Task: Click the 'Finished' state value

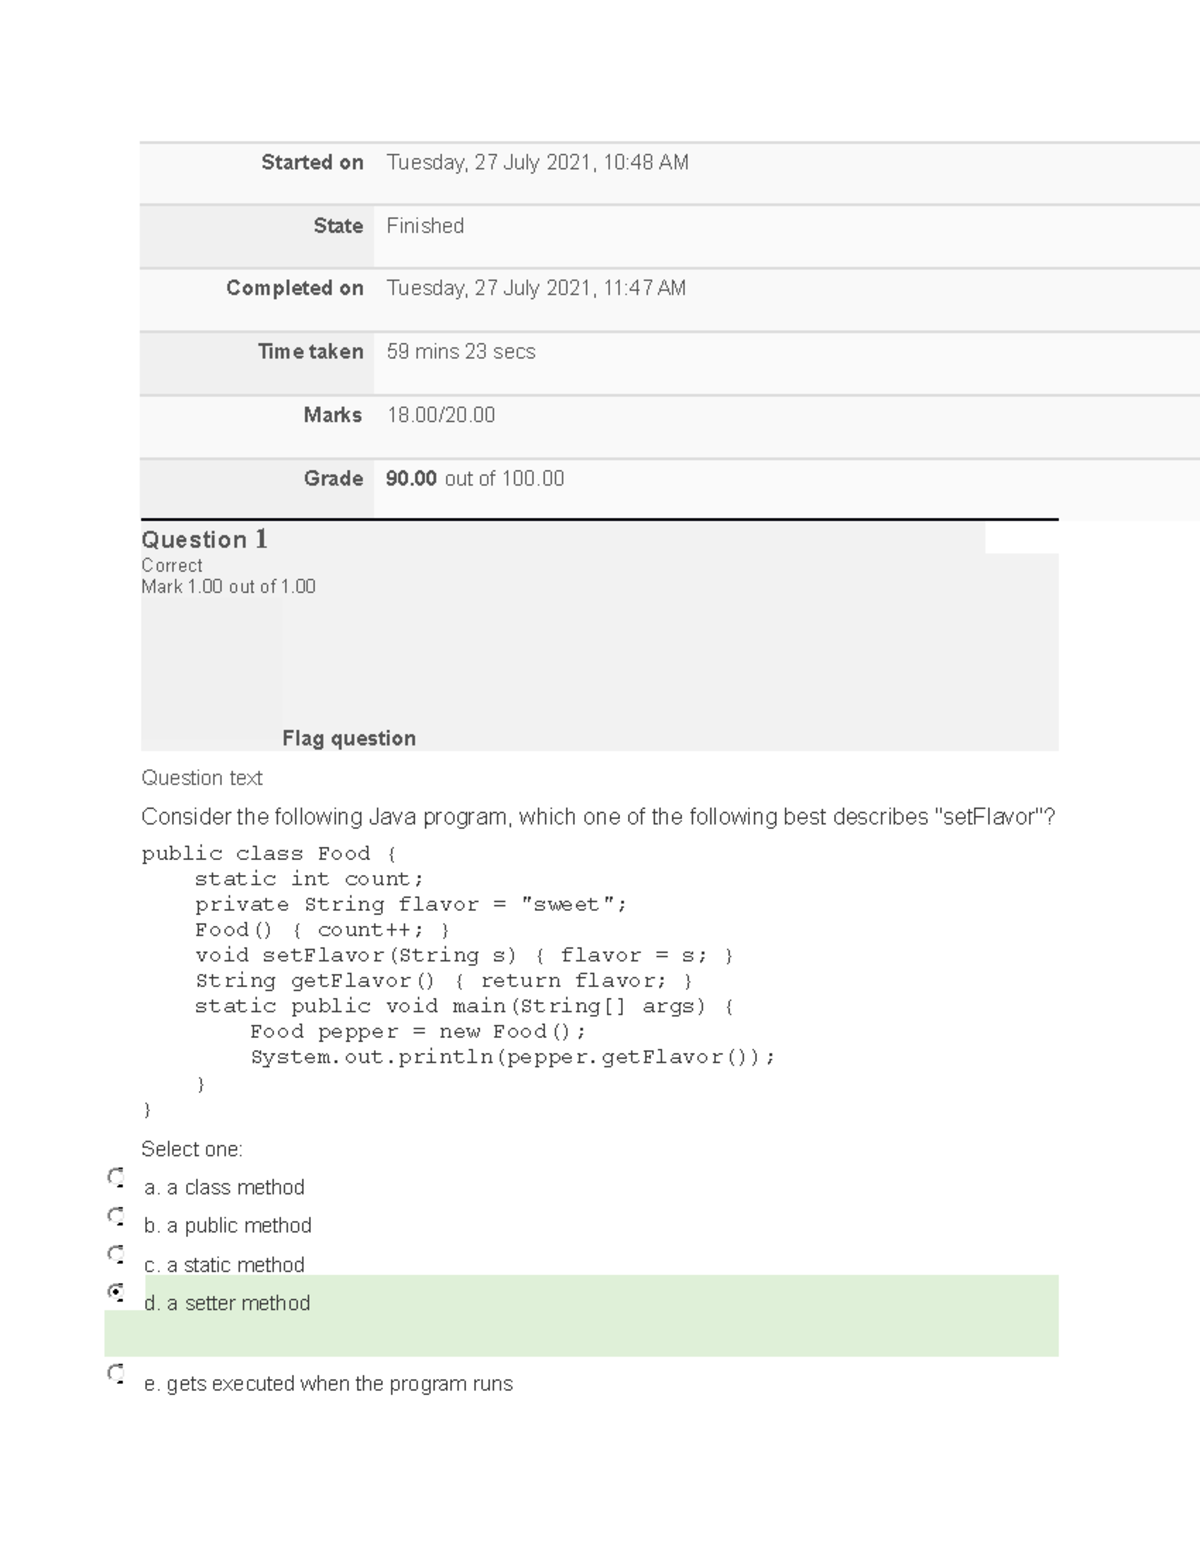Action: tap(425, 226)
